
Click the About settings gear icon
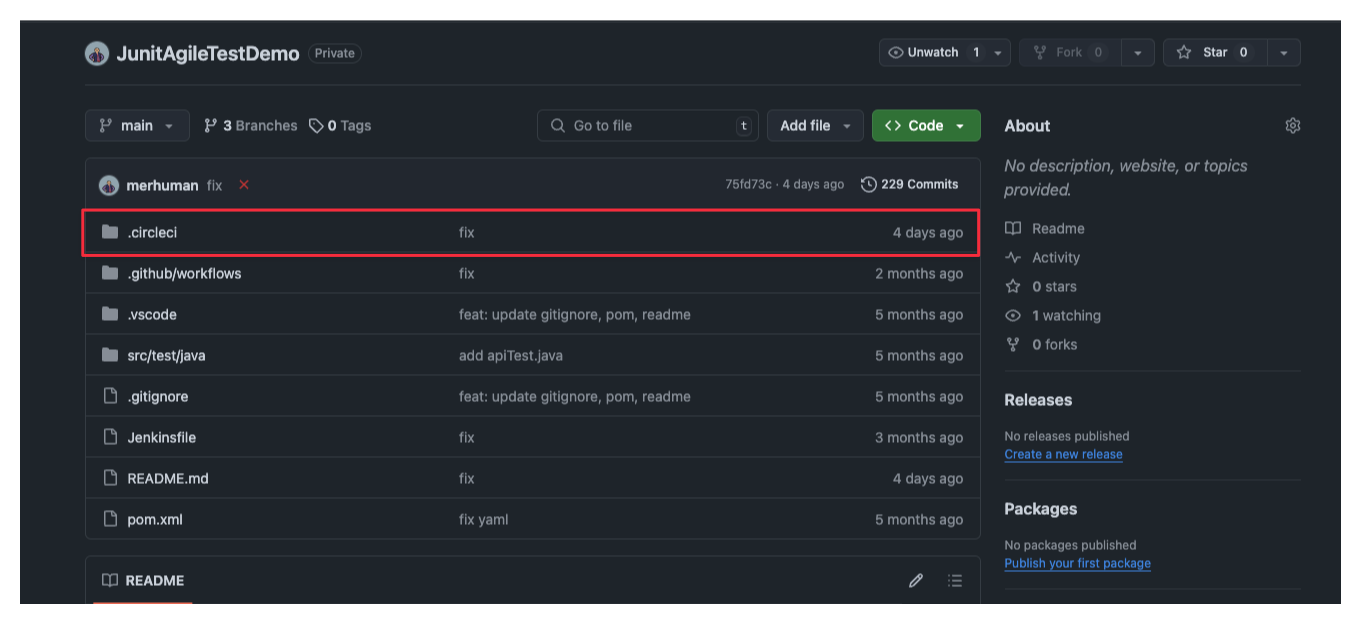tap(1292, 126)
